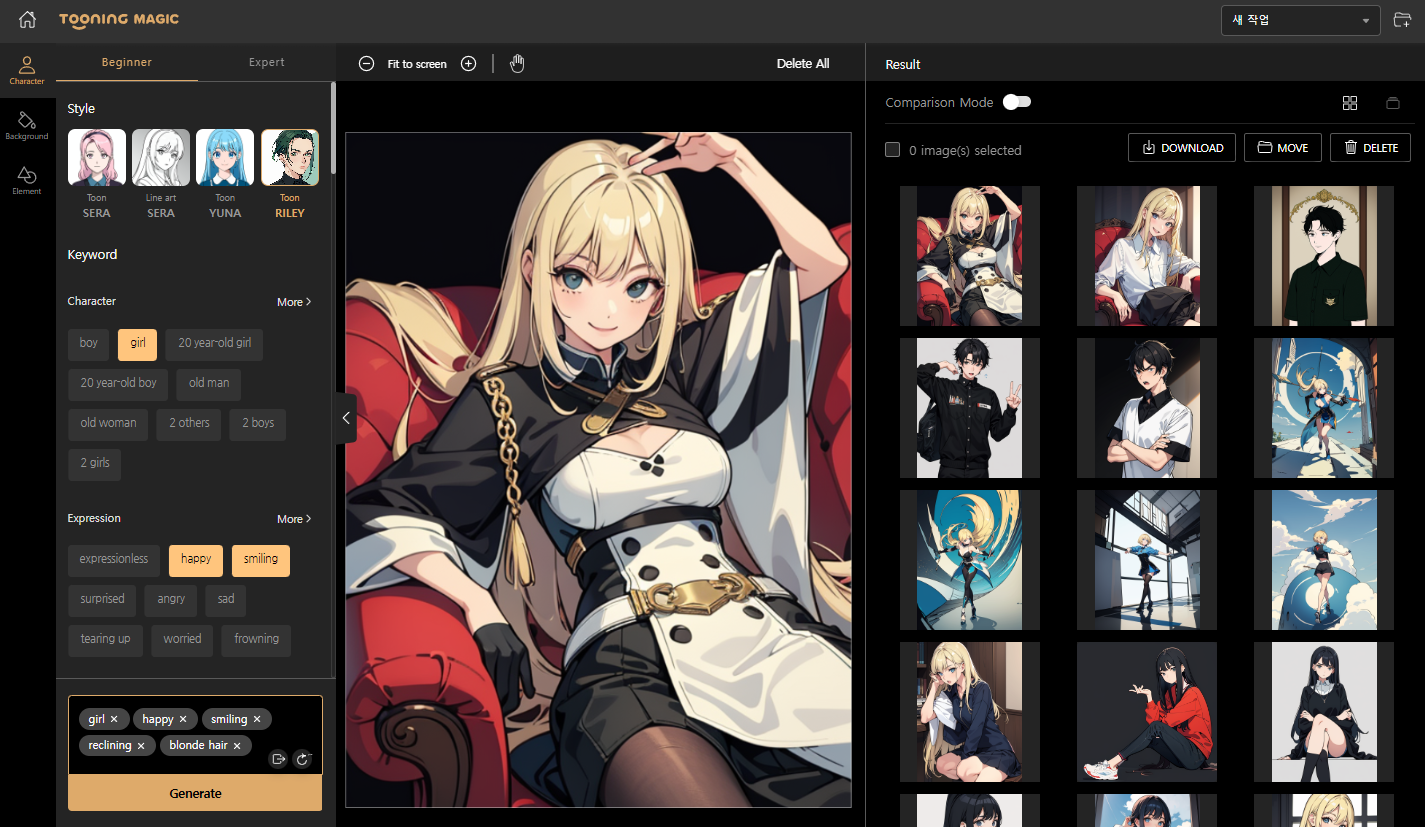Image resolution: width=1425 pixels, height=827 pixels.
Task: Switch to grid view layout icon
Action: pos(1350,103)
